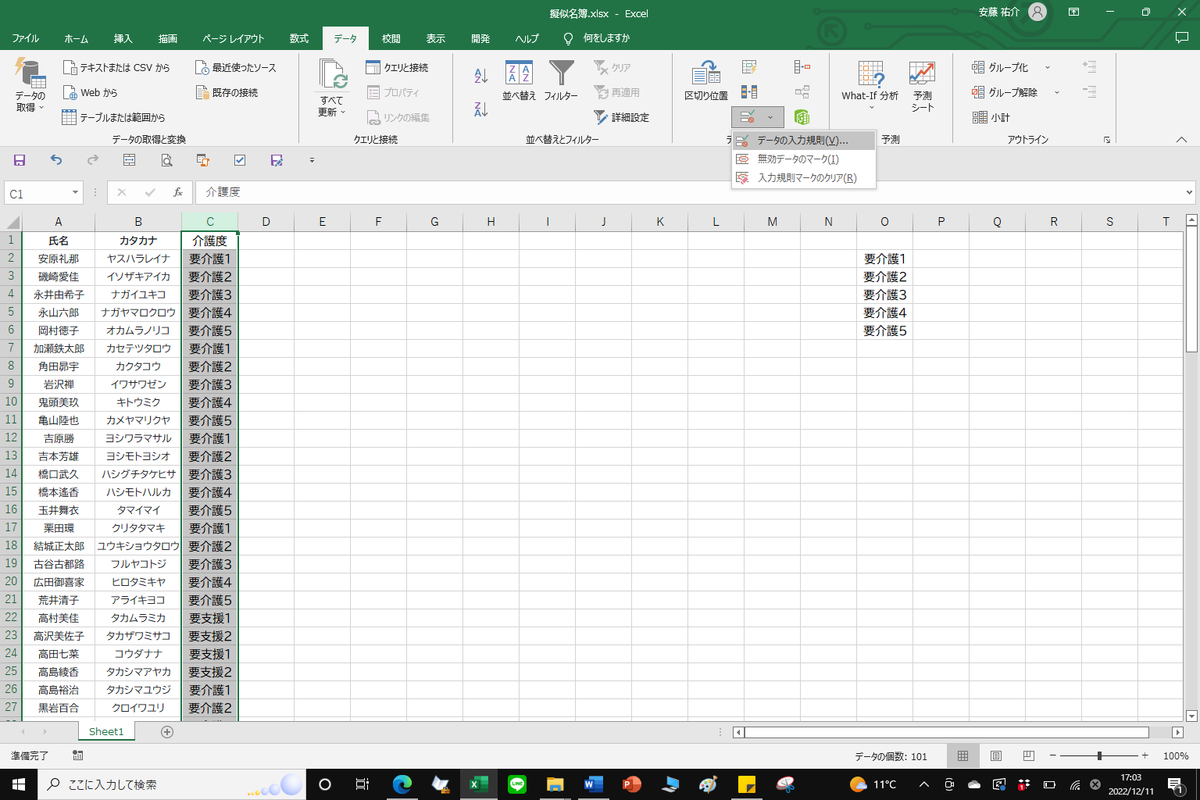Click the データの取得 (Get Data) icon

30,74
